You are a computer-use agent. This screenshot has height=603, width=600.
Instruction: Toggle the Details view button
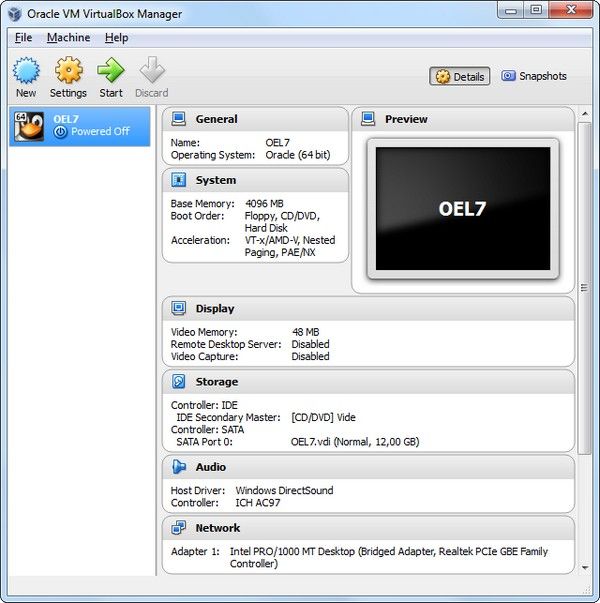click(460, 76)
